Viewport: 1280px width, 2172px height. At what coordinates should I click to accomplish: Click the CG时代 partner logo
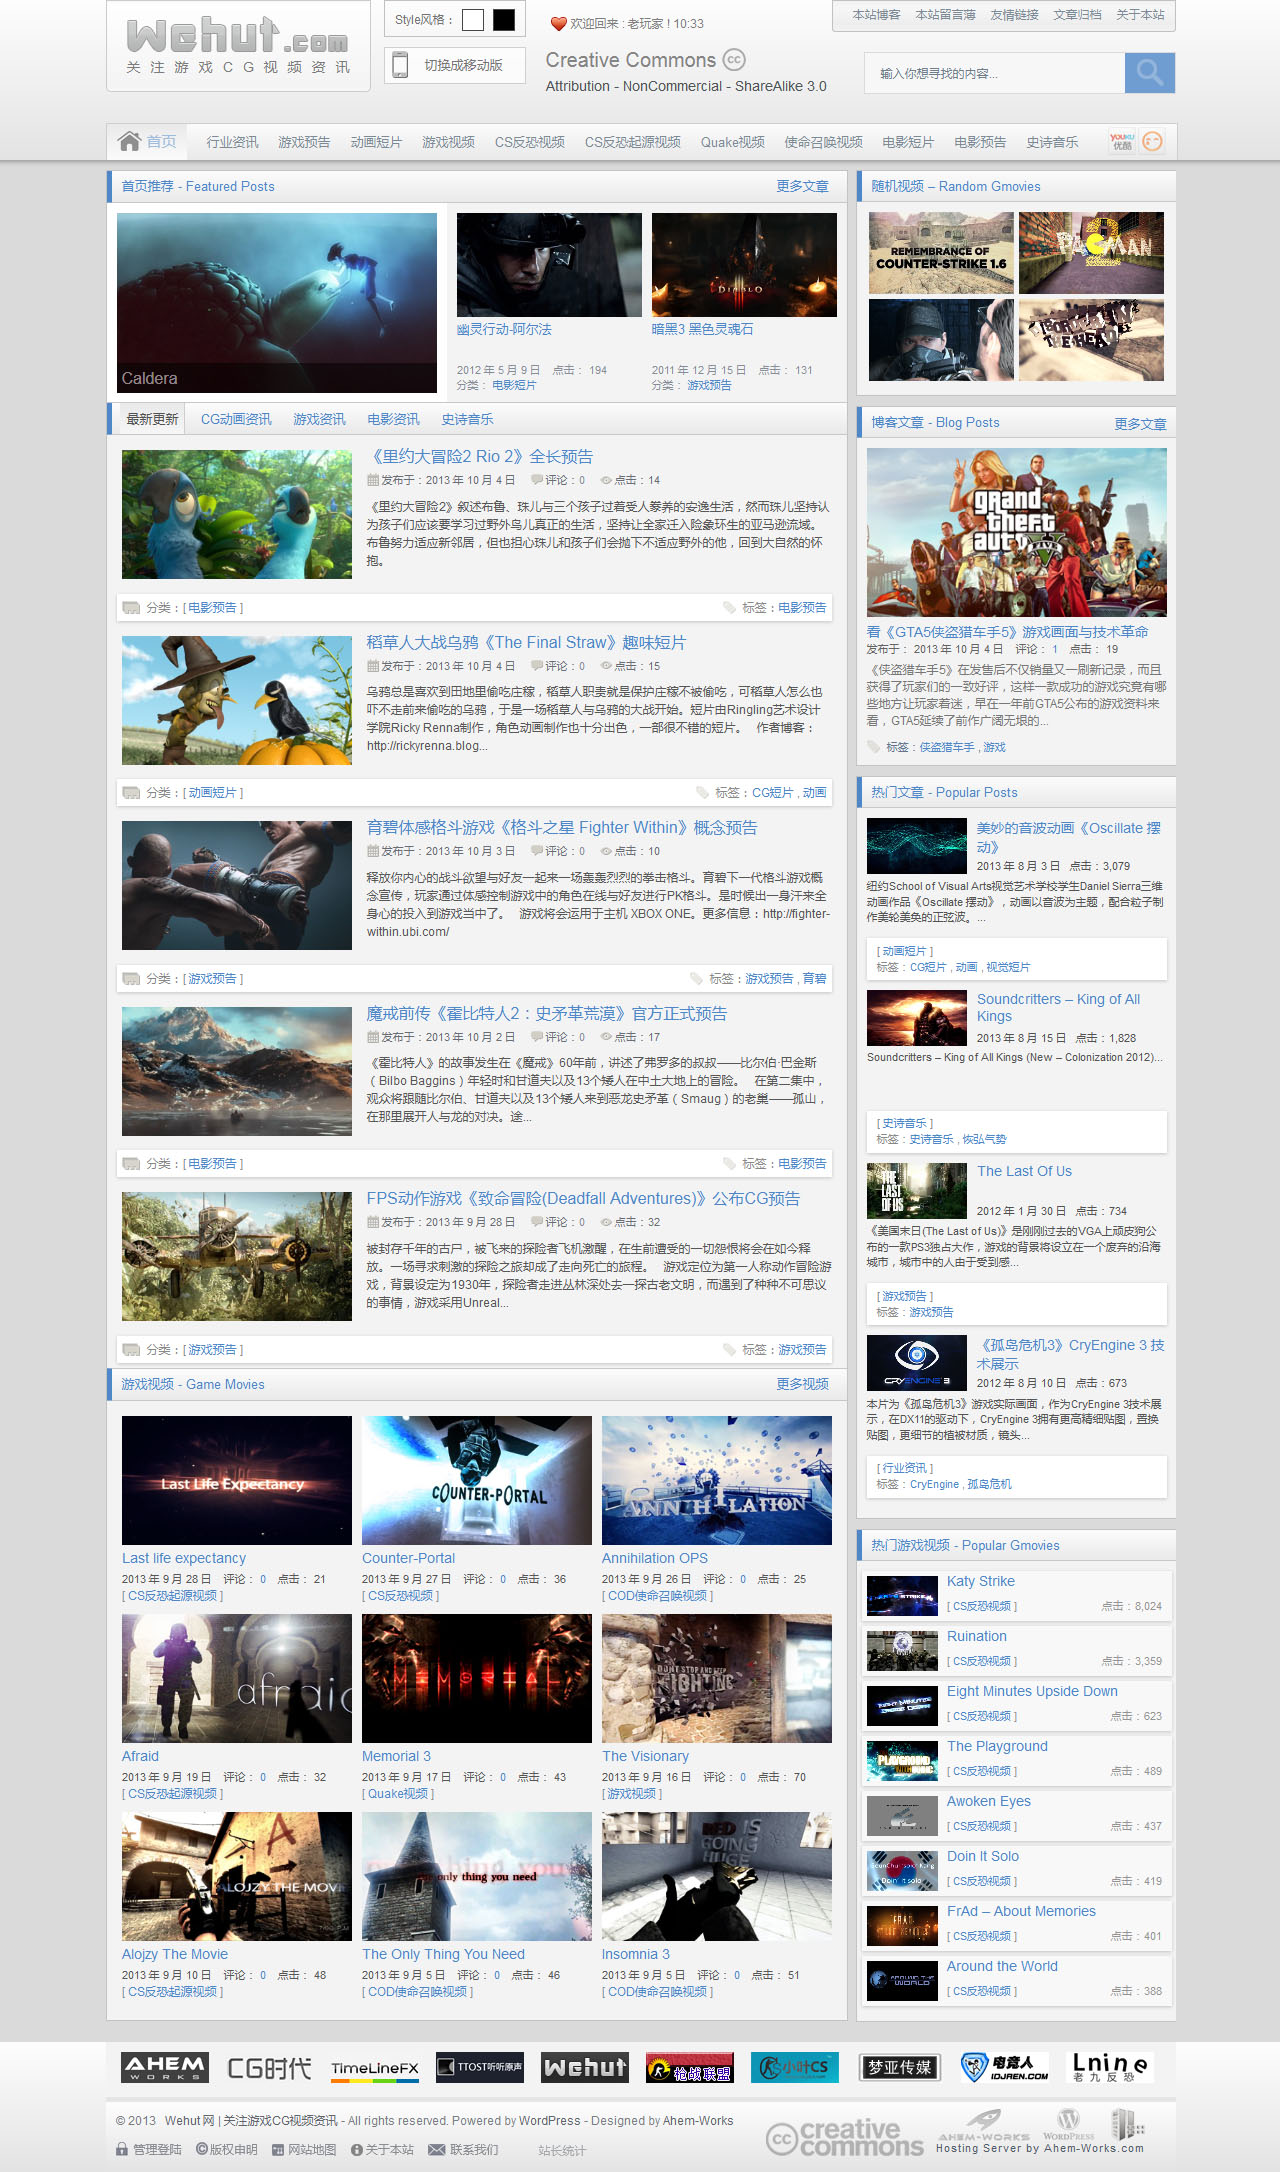tap(269, 2068)
